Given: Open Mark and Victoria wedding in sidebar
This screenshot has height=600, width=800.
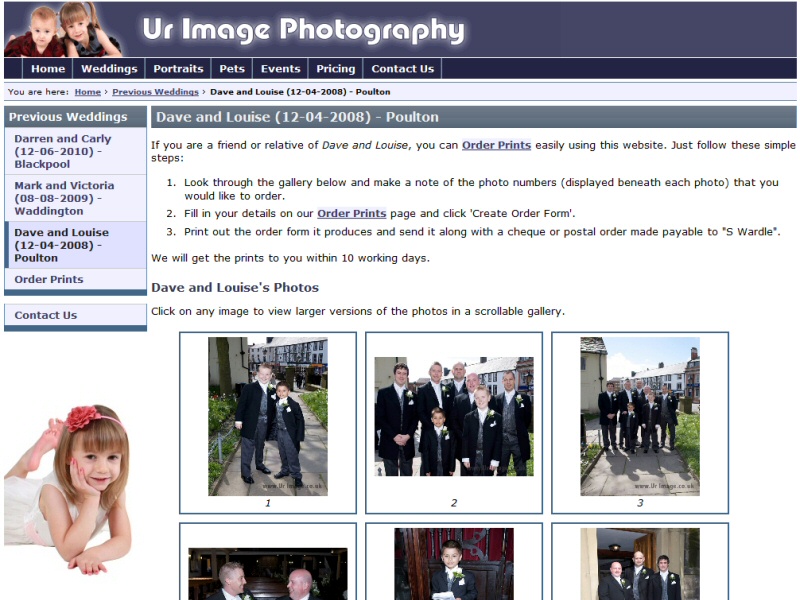Looking at the screenshot, I should 76,198.
